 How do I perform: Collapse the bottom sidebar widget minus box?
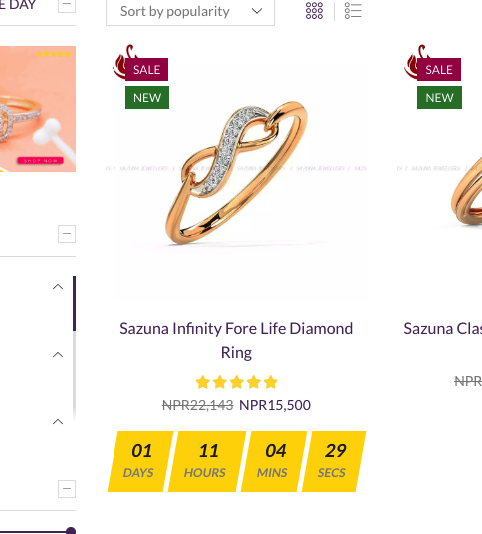tap(67, 489)
